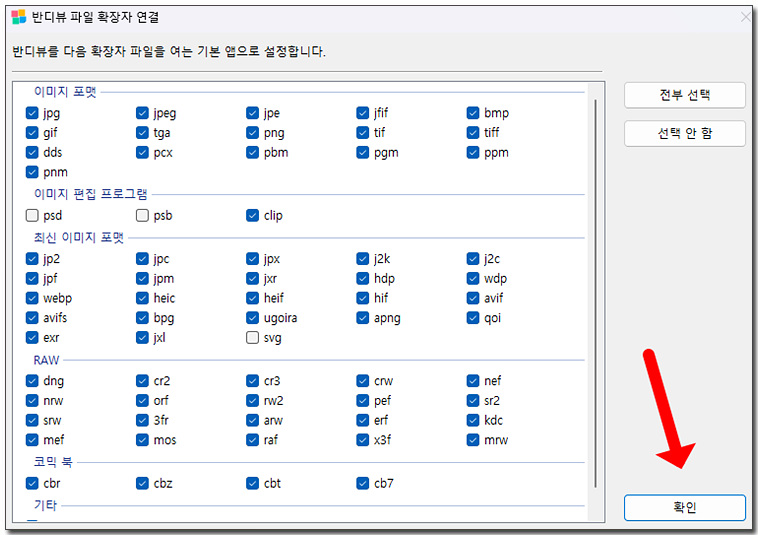Uncheck the heic checkbox
The height and width of the screenshot is (535, 758).
click(142, 298)
